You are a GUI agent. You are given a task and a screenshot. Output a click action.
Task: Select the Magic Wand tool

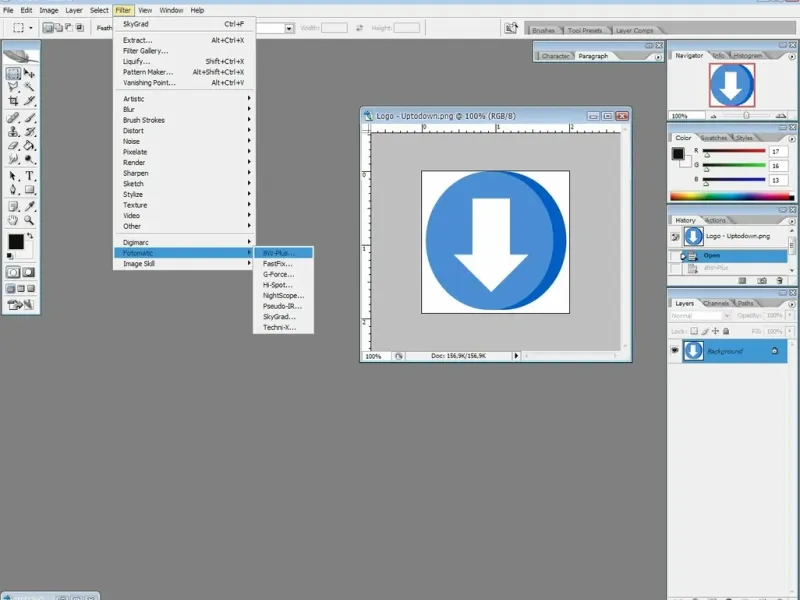(x=29, y=87)
